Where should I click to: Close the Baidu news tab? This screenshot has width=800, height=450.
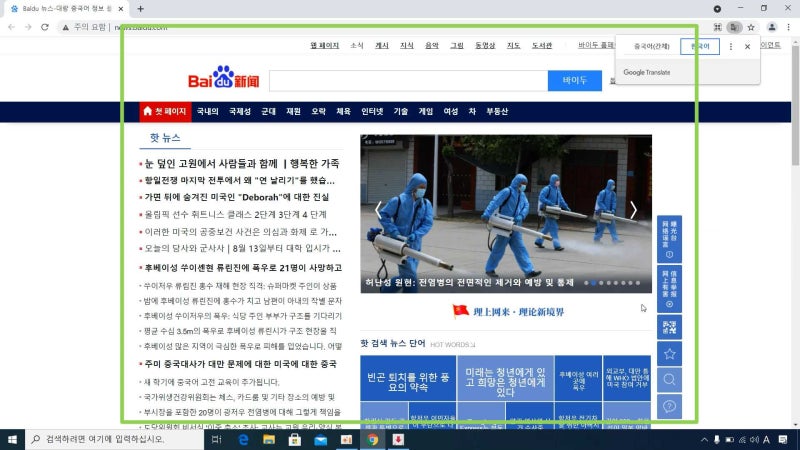pos(121,9)
